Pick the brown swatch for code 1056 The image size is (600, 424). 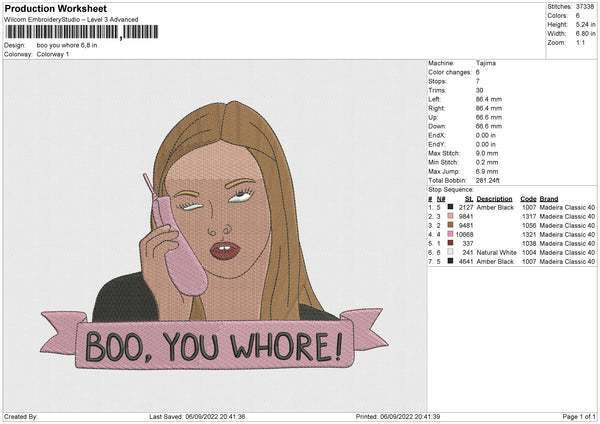(450, 225)
